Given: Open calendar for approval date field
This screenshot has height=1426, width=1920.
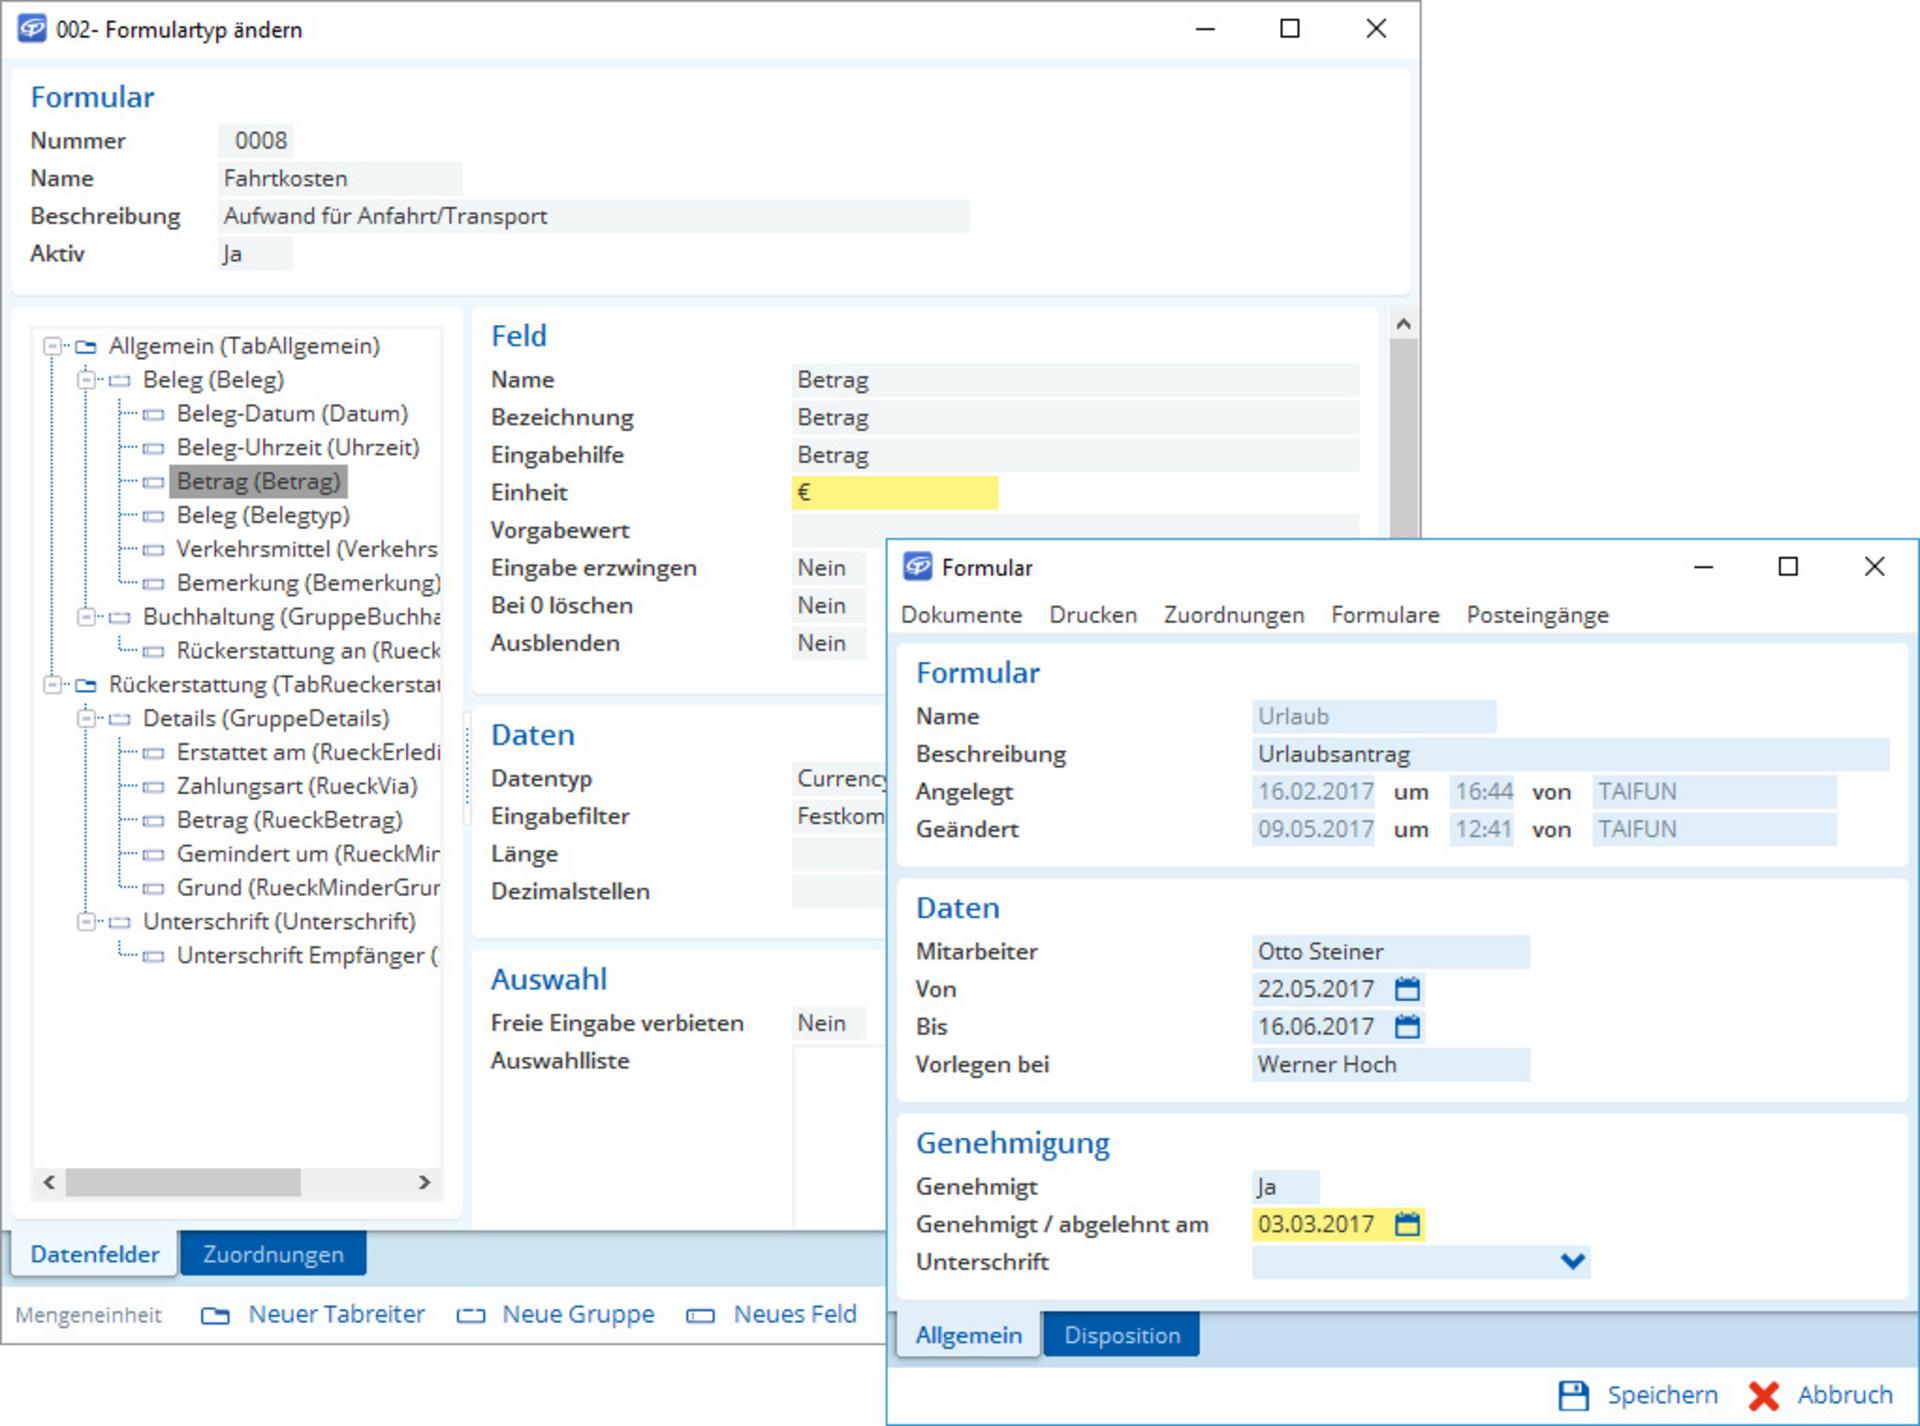Looking at the screenshot, I should [x=1407, y=1224].
